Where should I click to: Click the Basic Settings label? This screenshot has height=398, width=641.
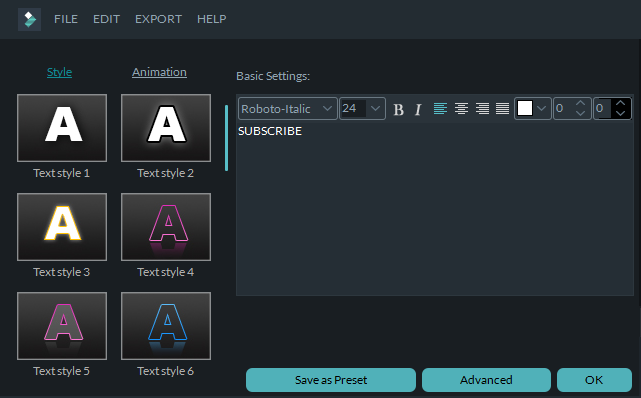tap(273, 76)
